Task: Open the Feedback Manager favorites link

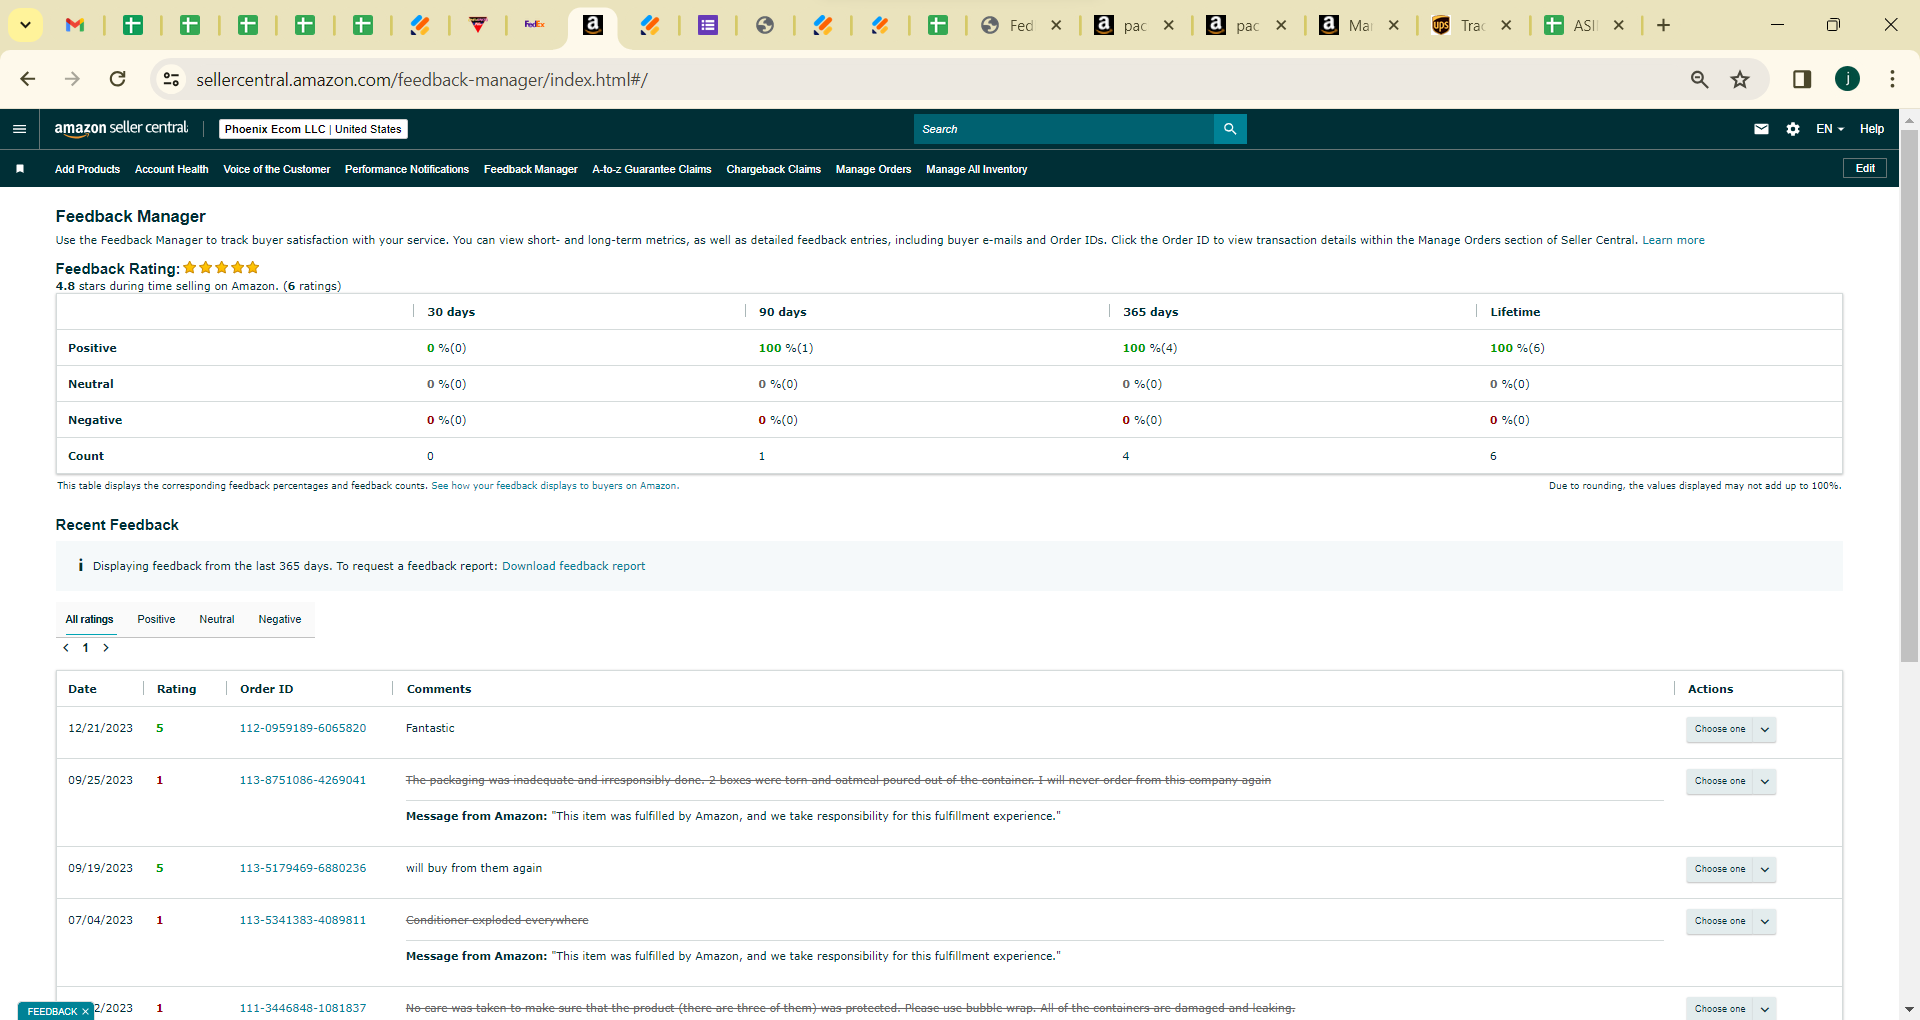Action: [531, 169]
